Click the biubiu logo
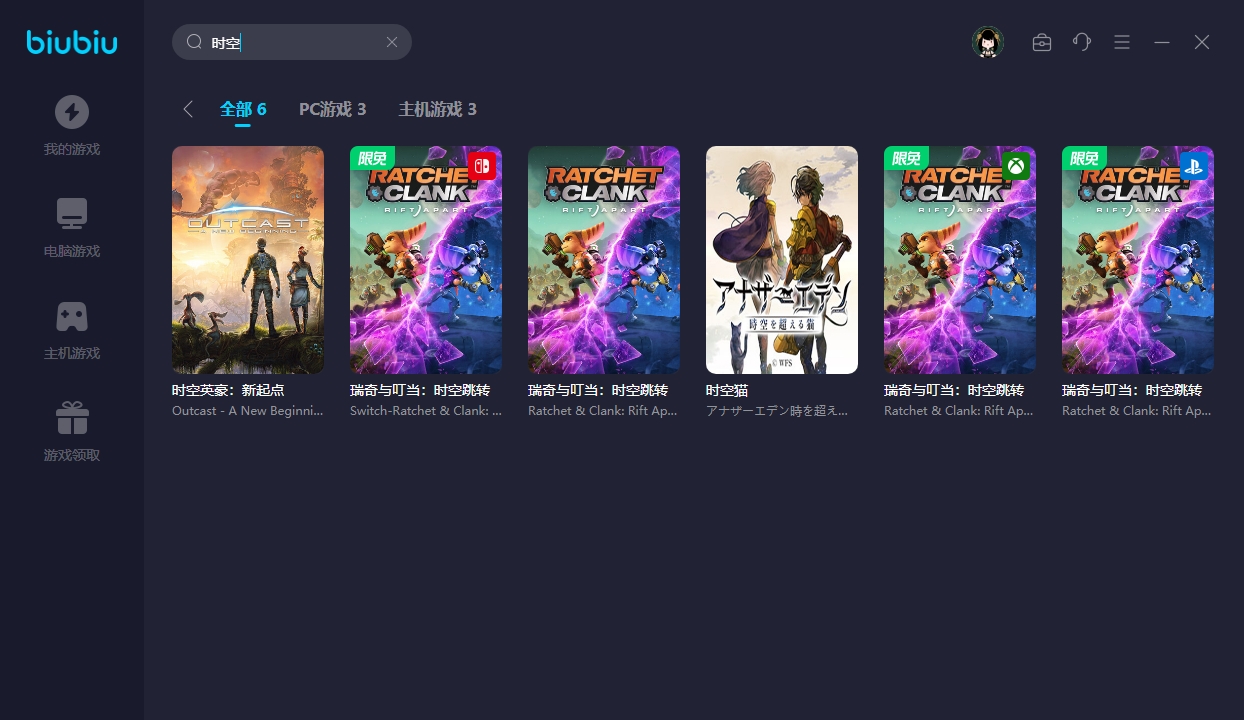The height and width of the screenshot is (720, 1244). (72, 42)
